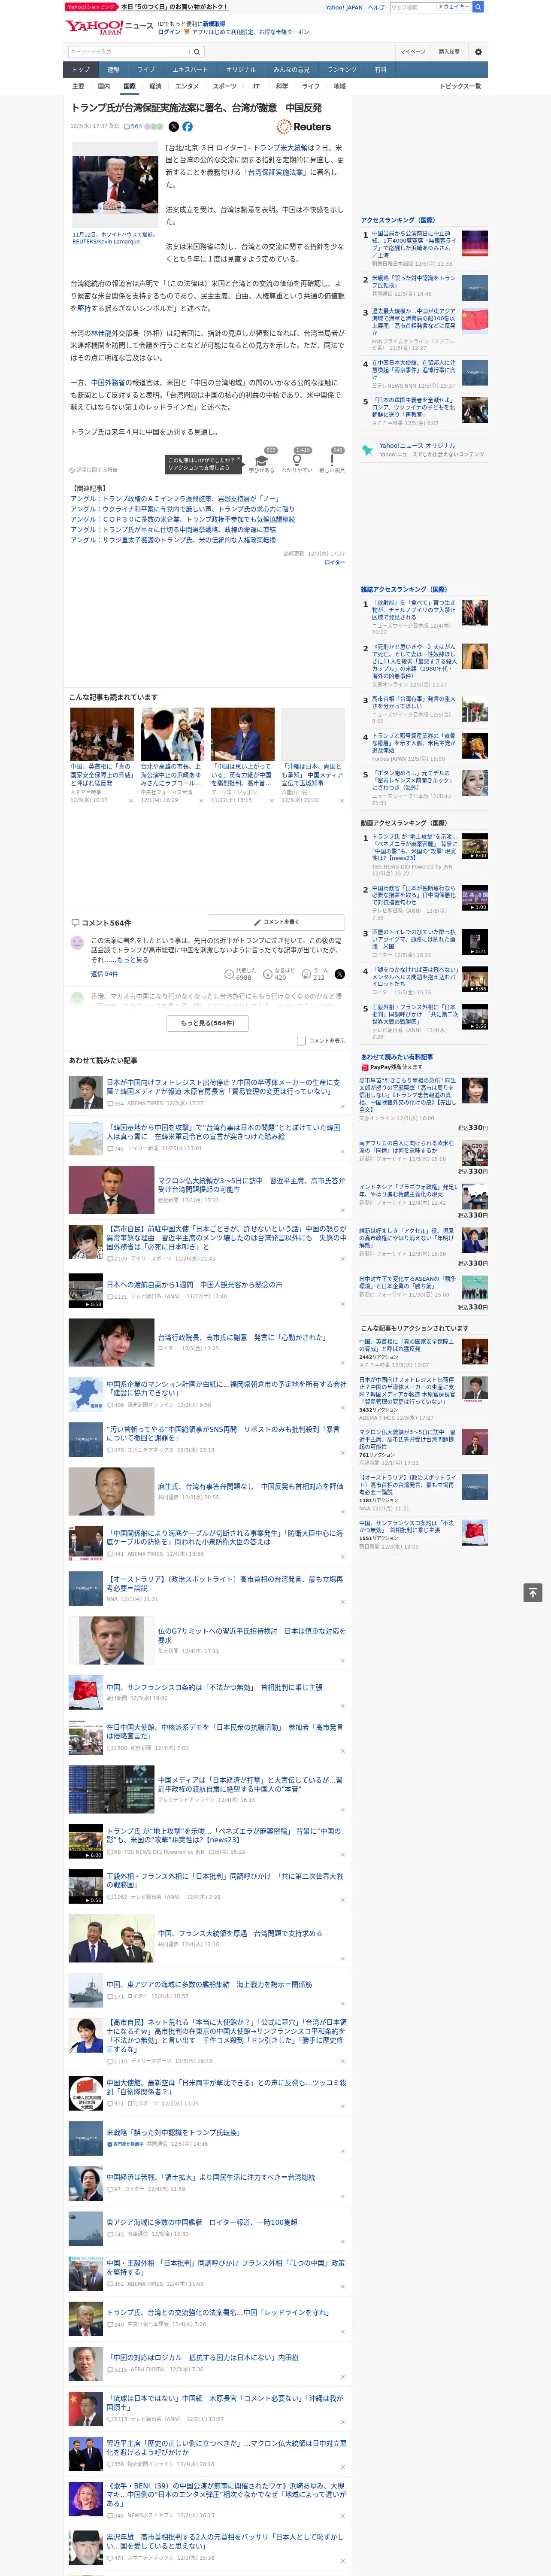Toggle the コメント非表示 checkbox
This screenshot has height=2576, width=551.
[301, 1041]
